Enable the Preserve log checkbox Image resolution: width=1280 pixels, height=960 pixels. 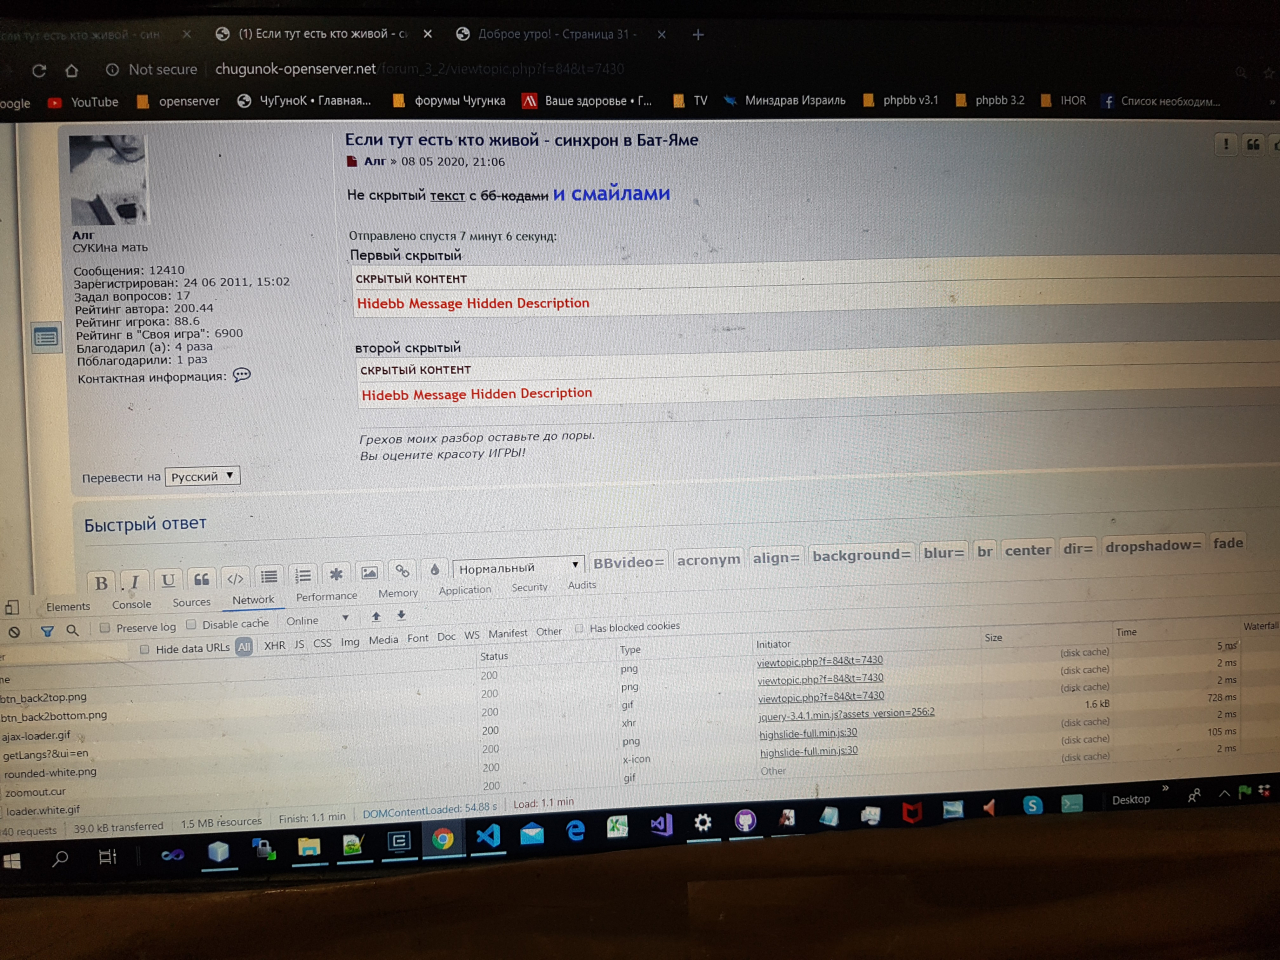point(105,628)
